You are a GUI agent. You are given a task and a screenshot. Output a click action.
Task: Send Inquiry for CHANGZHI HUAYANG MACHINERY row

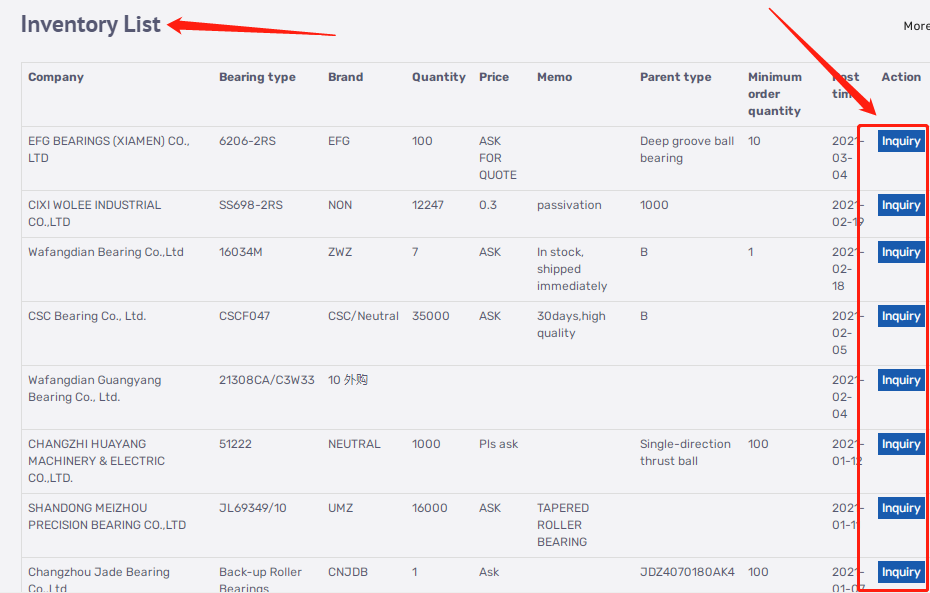(x=900, y=444)
